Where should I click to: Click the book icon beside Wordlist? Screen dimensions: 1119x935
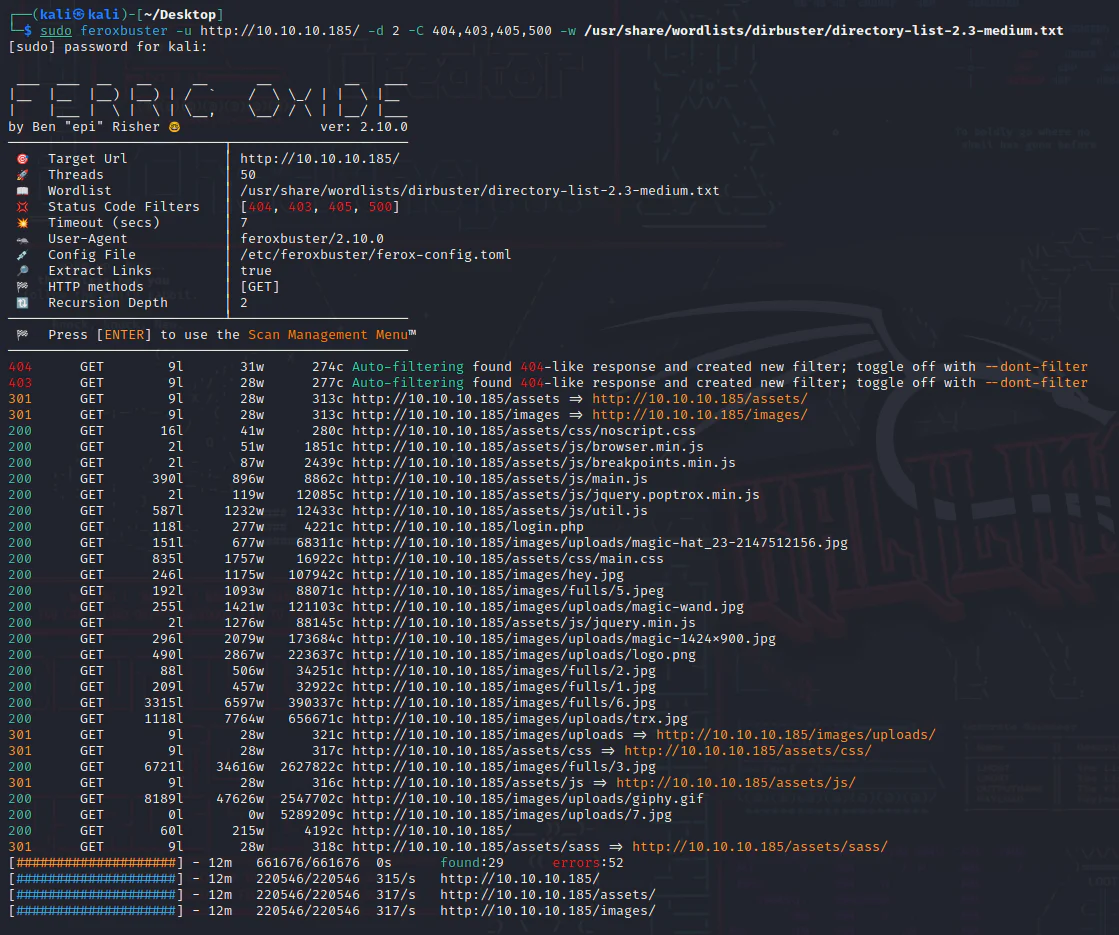[22, 191]
